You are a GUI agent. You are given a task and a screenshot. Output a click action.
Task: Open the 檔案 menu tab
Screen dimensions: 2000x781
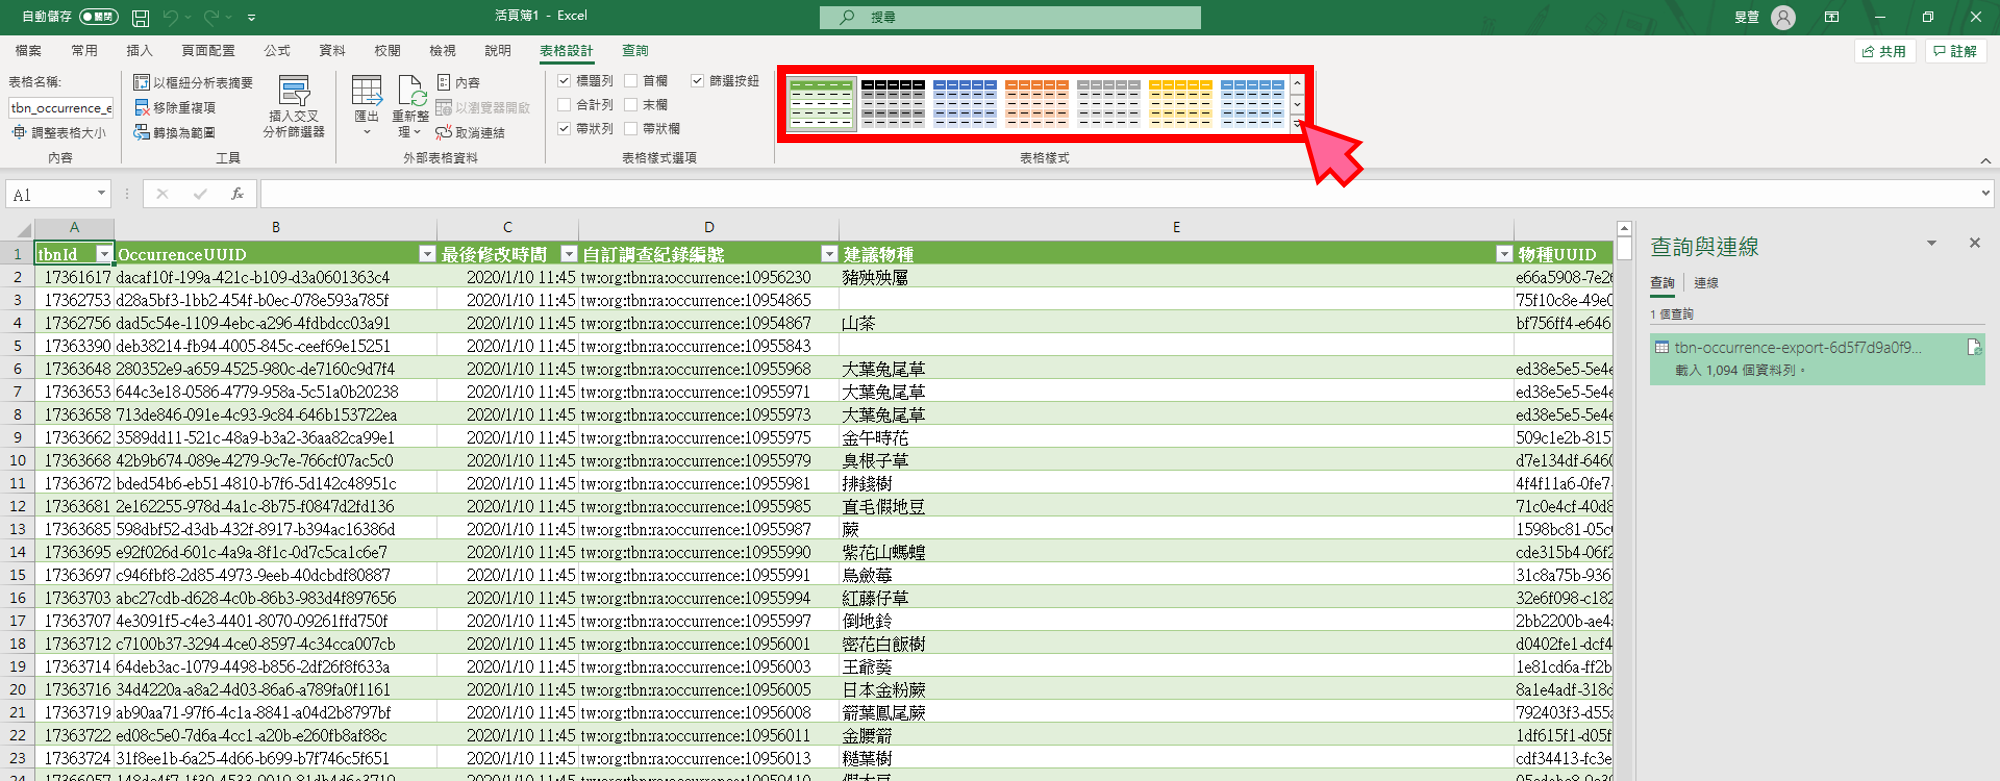(28, 51)
